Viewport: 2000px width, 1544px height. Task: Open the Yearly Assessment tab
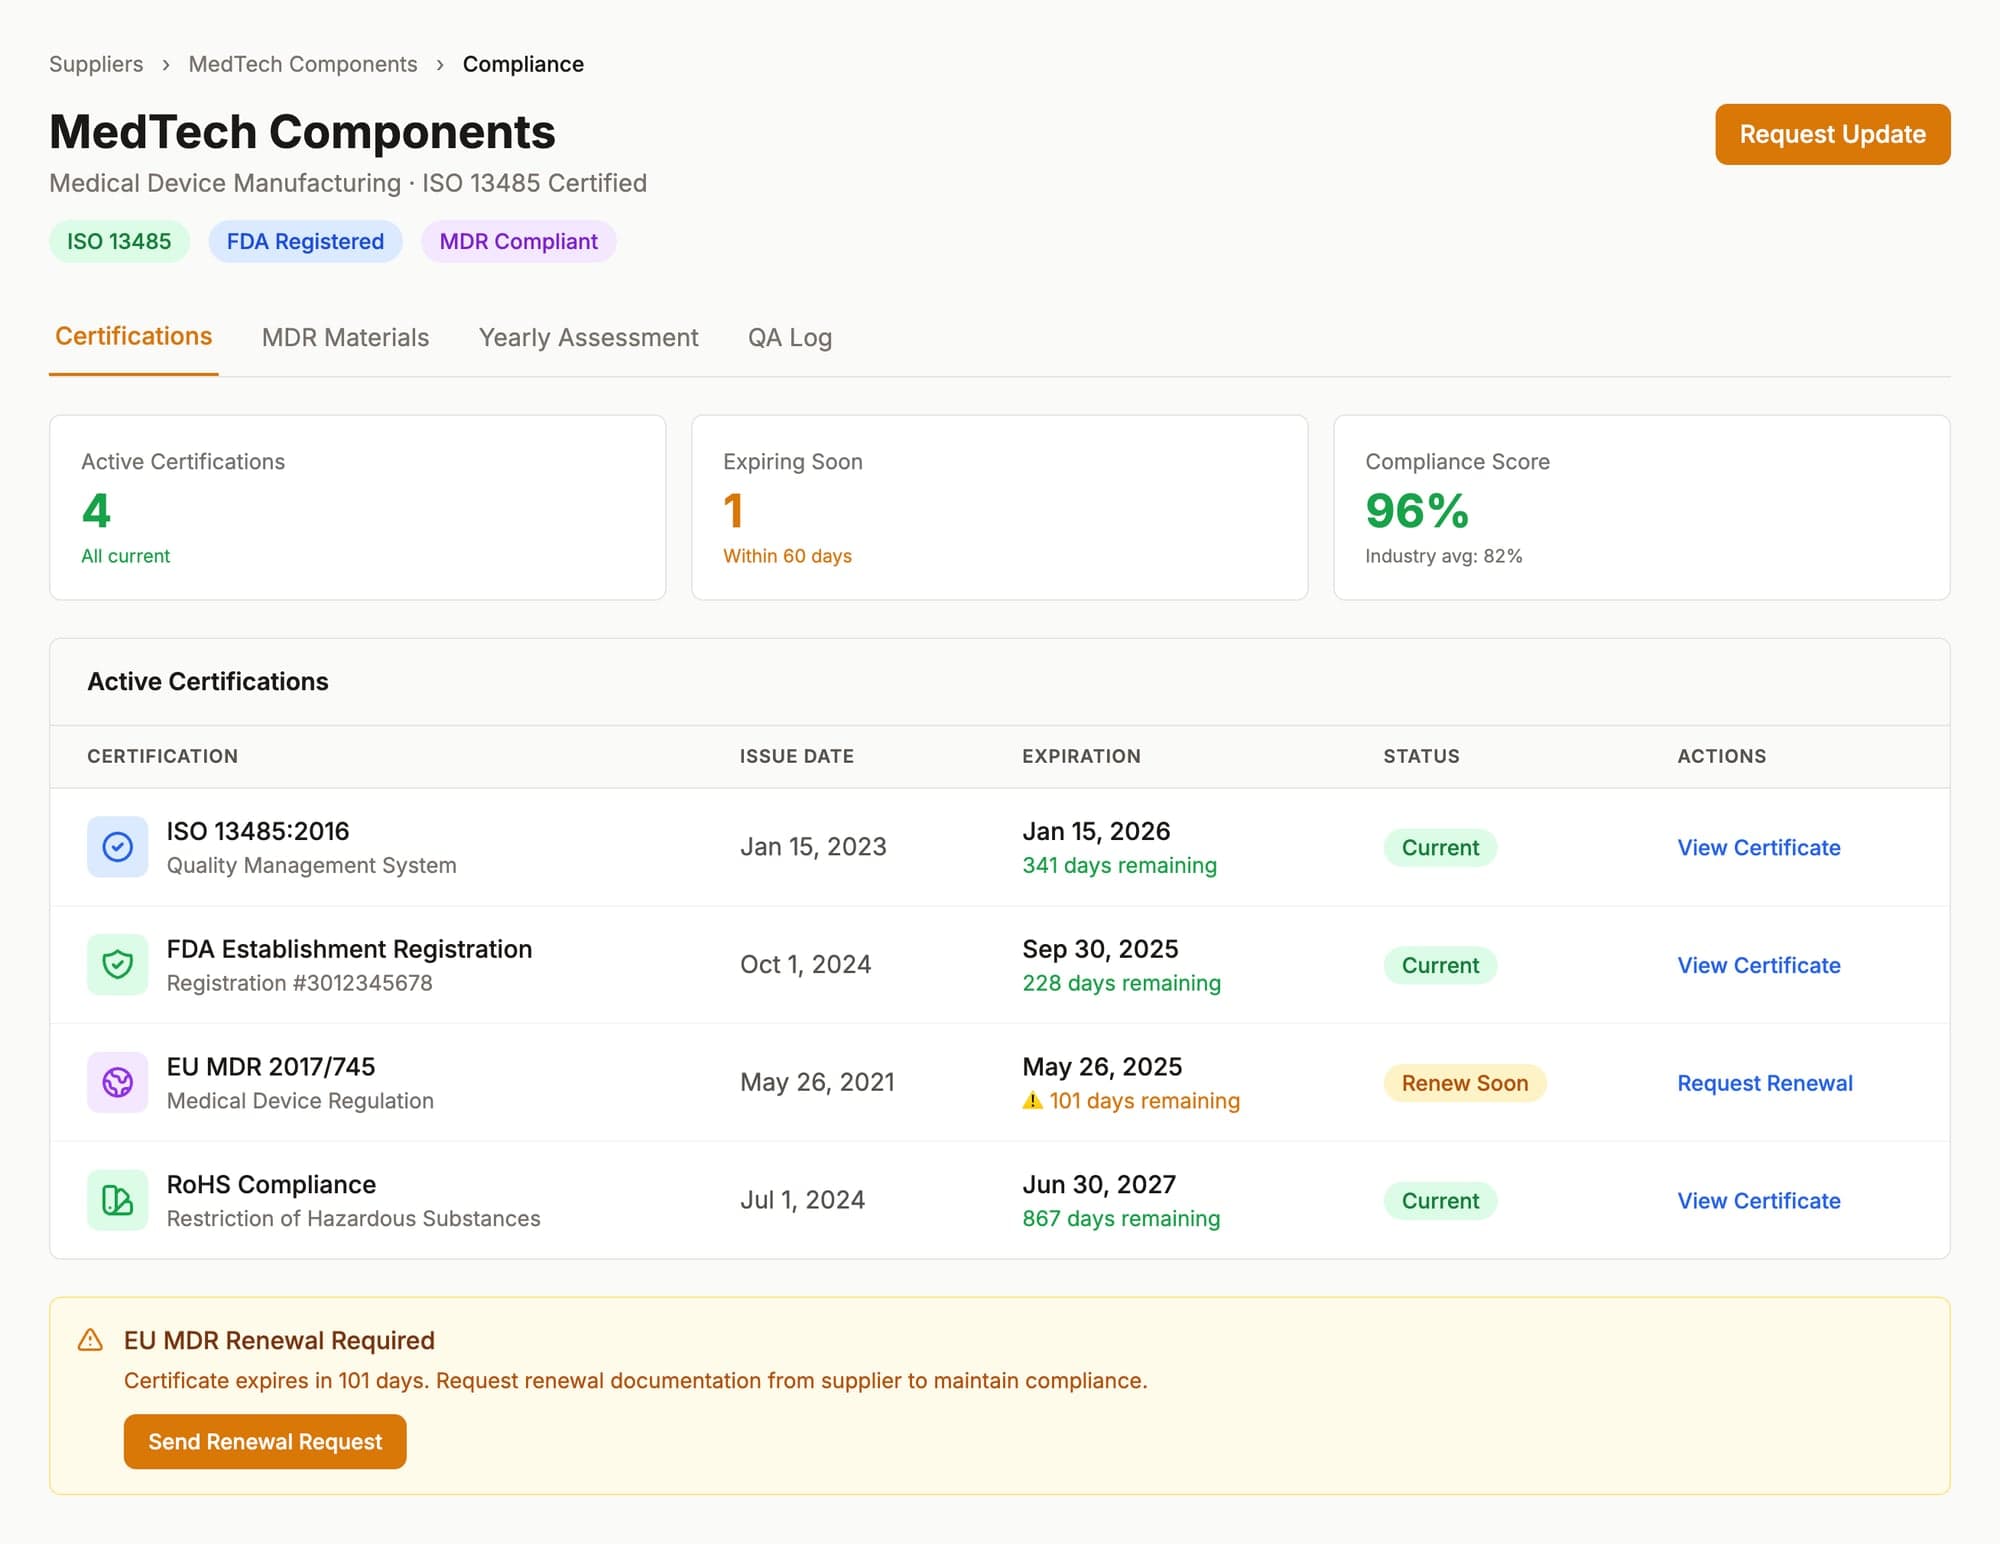click(588, 337)
